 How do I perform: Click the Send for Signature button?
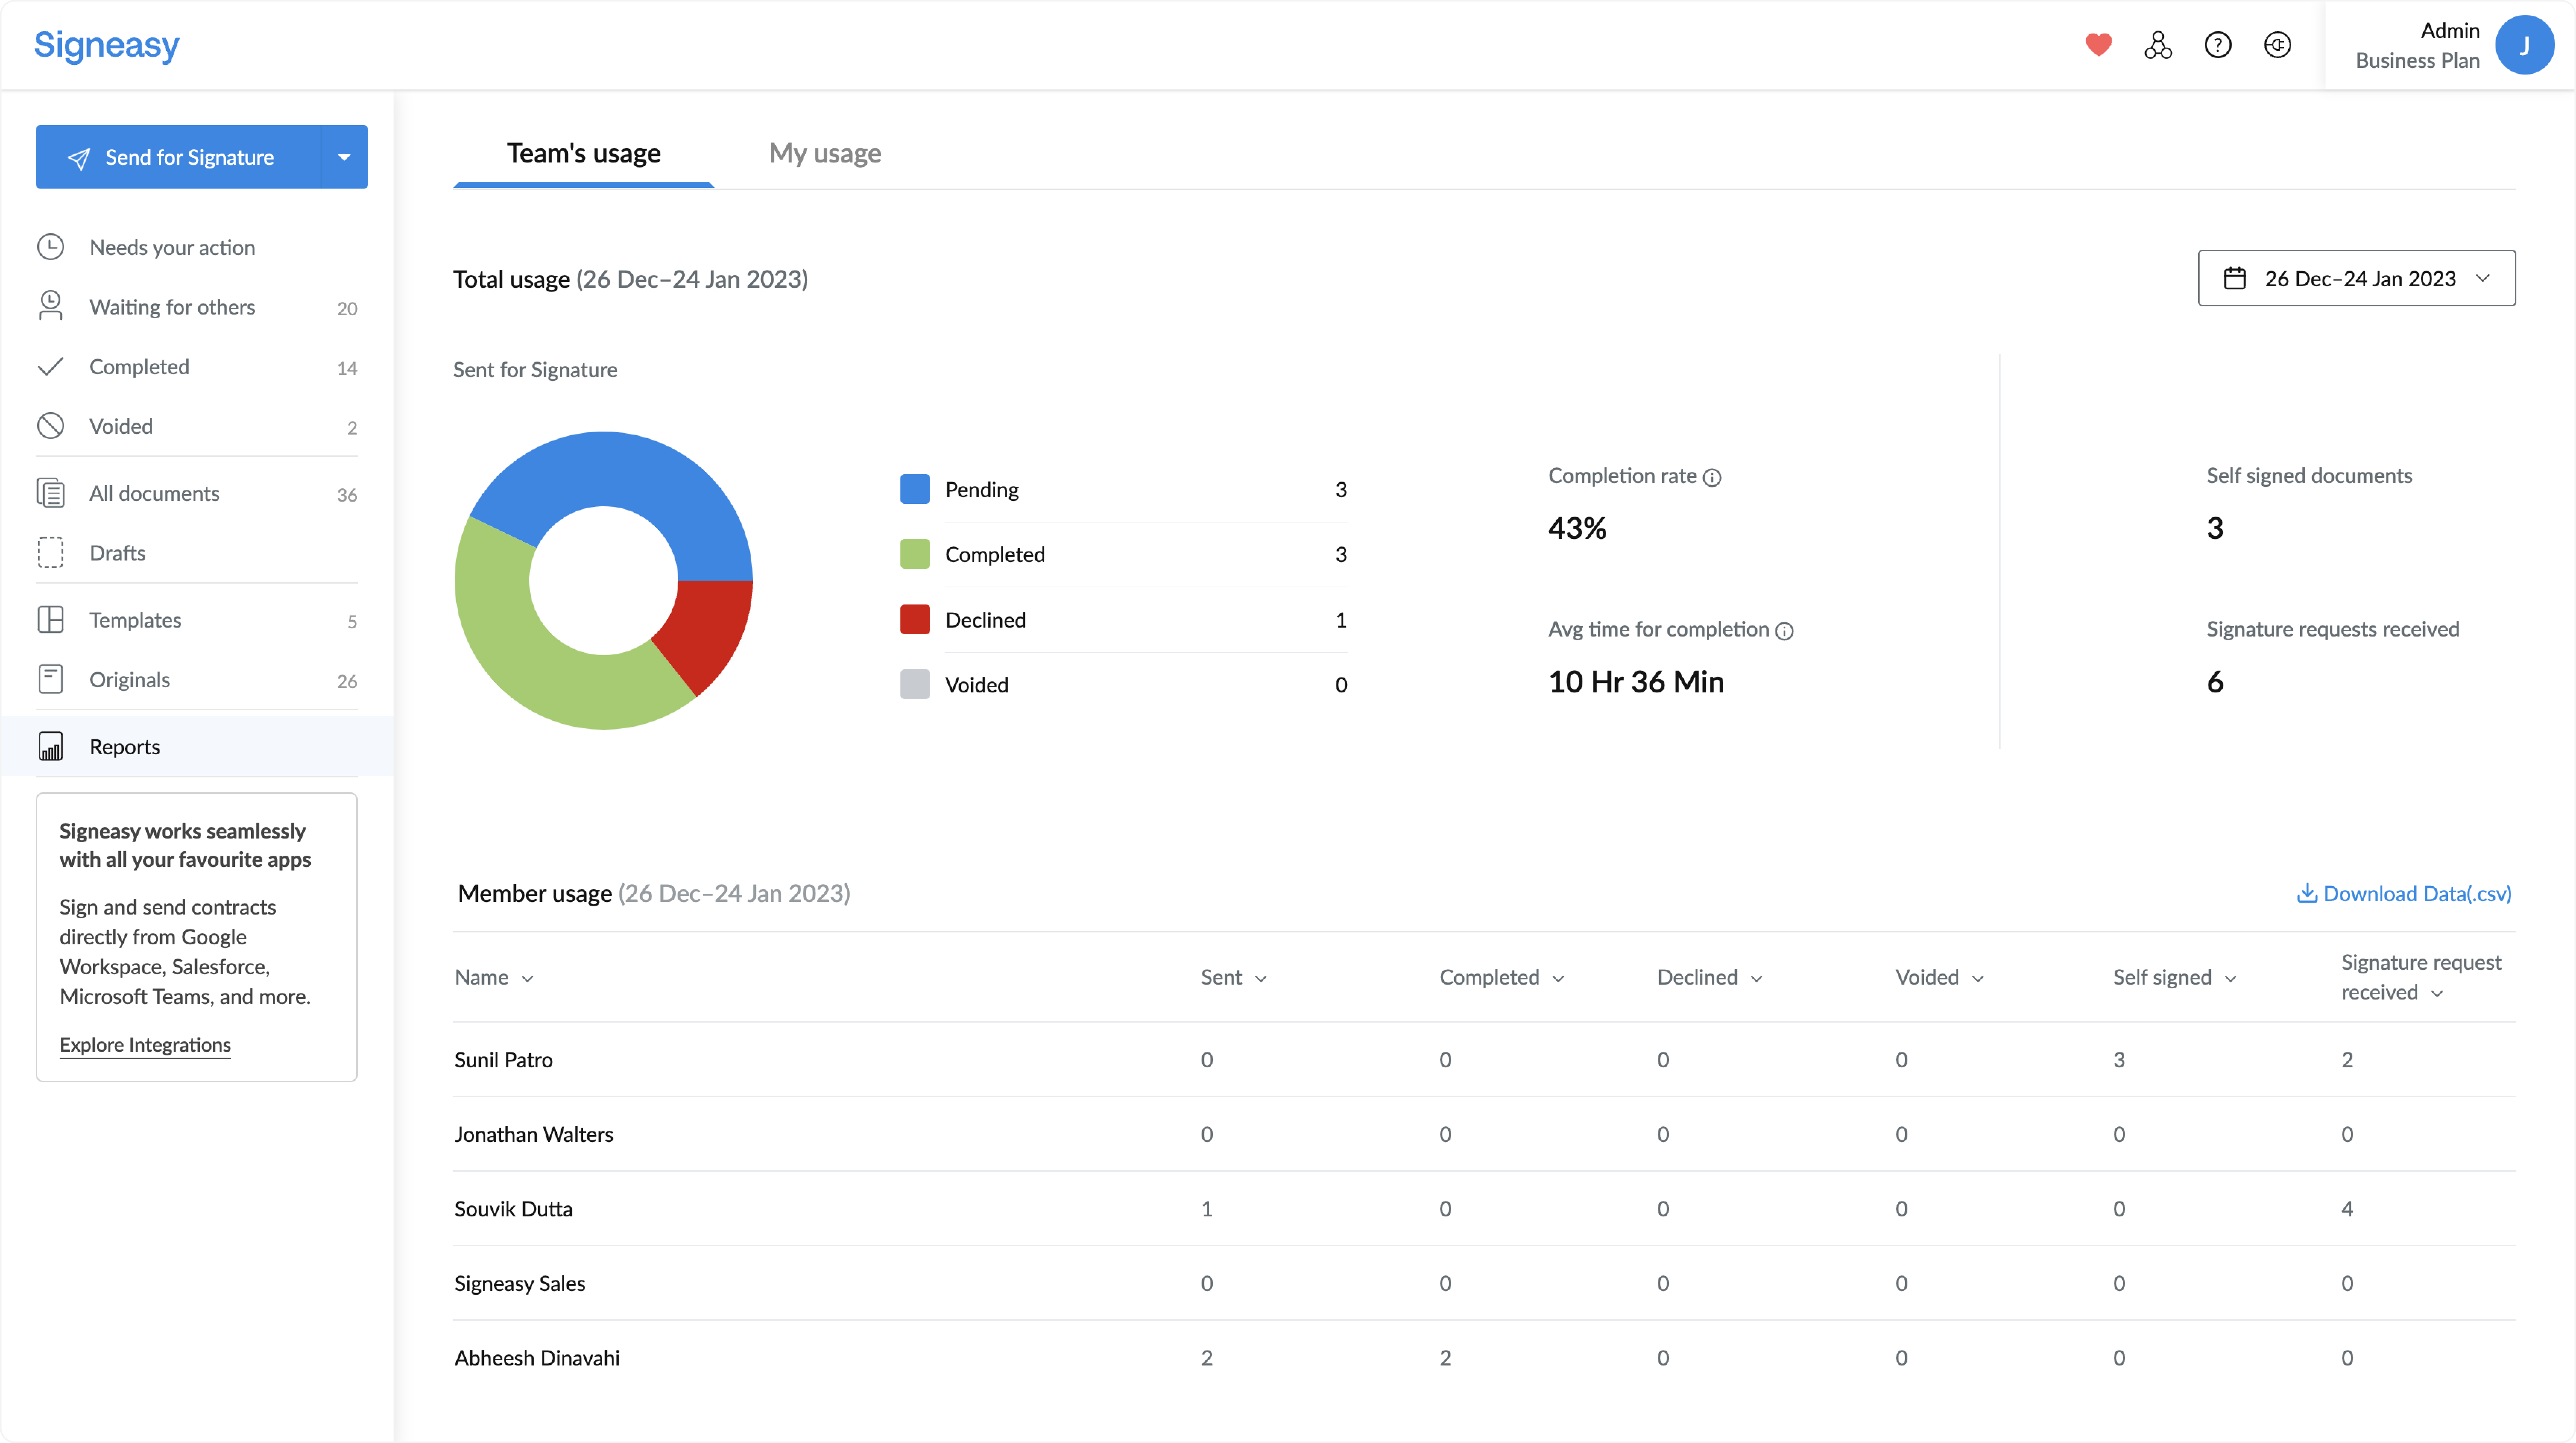[179, 157]
